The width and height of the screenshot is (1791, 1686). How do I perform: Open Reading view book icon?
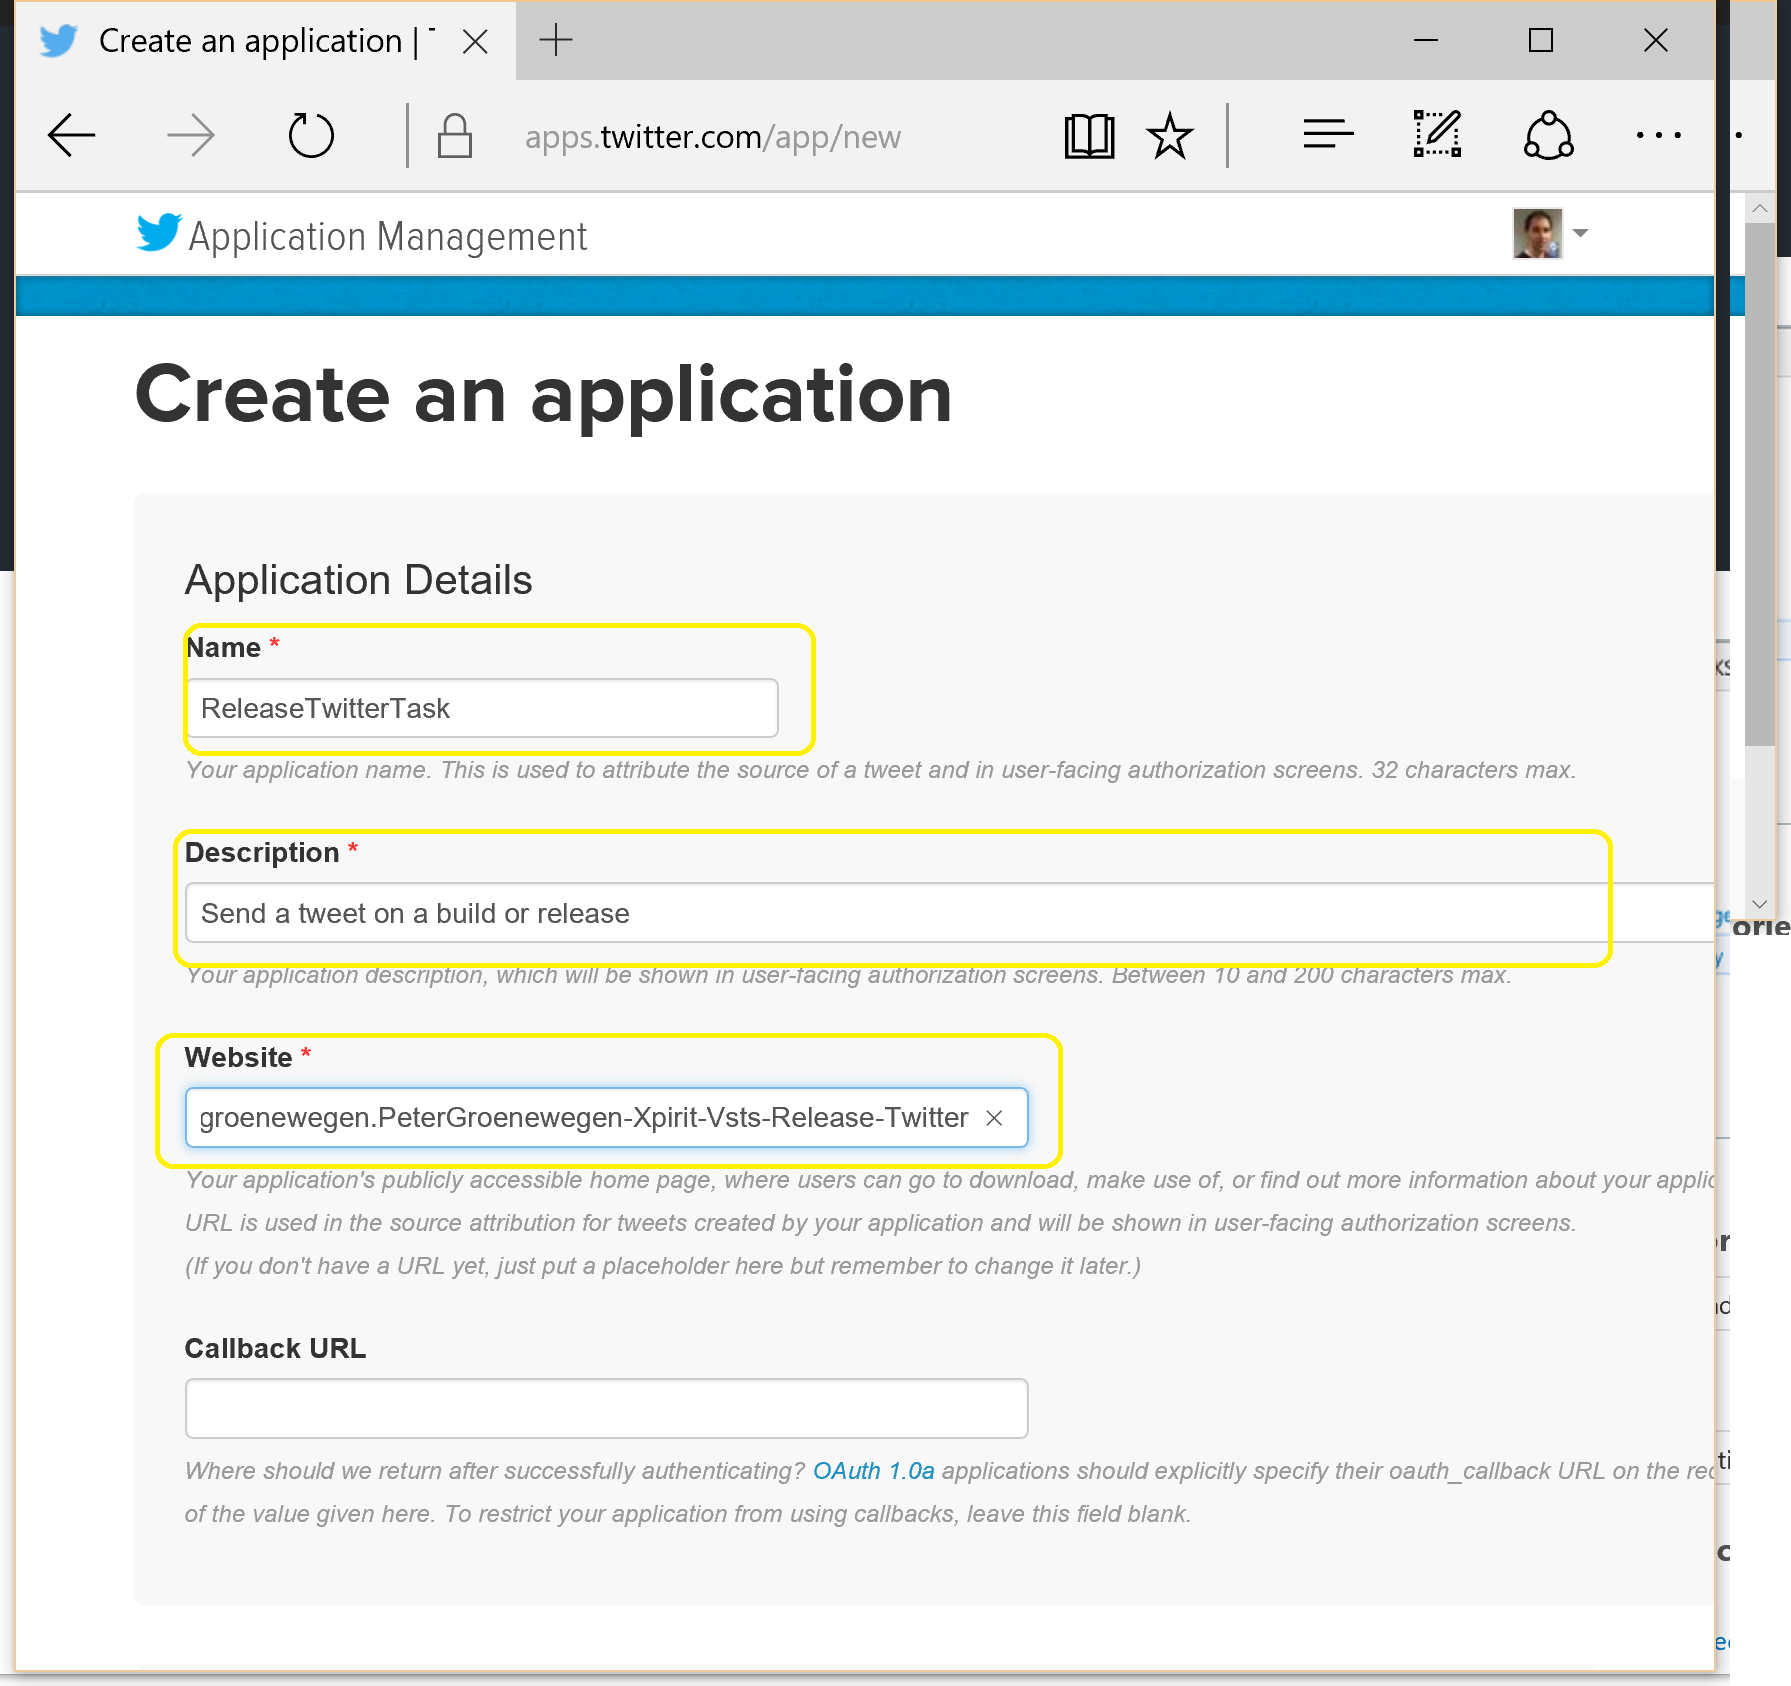(1089, 136)
